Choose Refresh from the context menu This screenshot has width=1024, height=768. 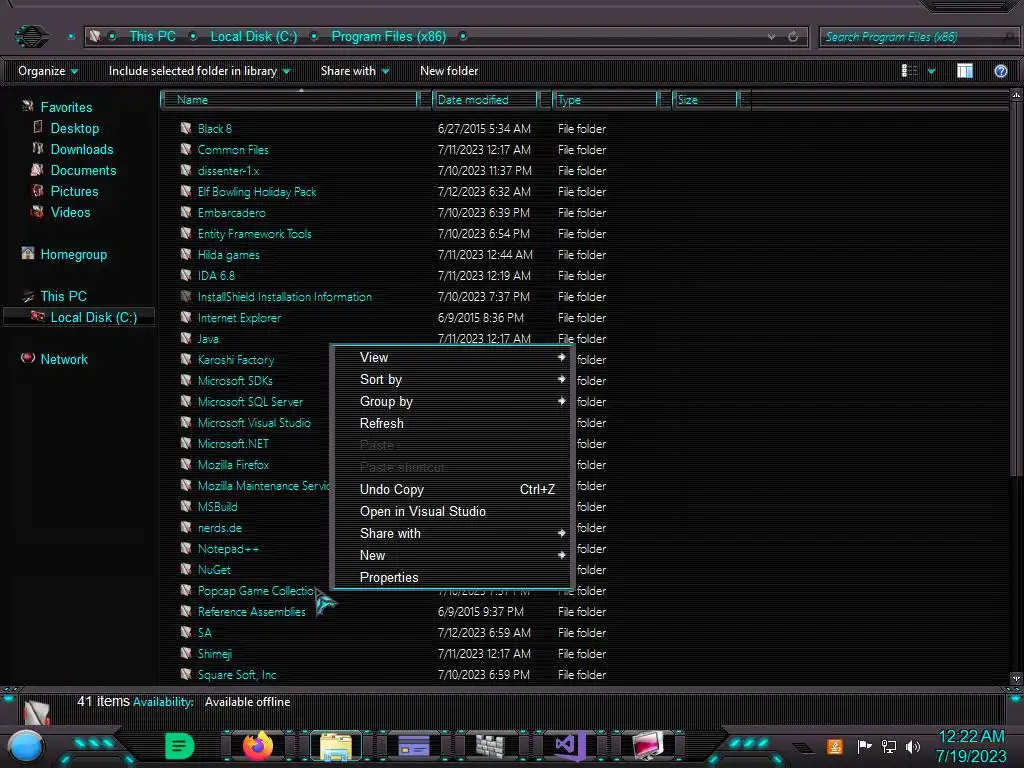(452, 423)
